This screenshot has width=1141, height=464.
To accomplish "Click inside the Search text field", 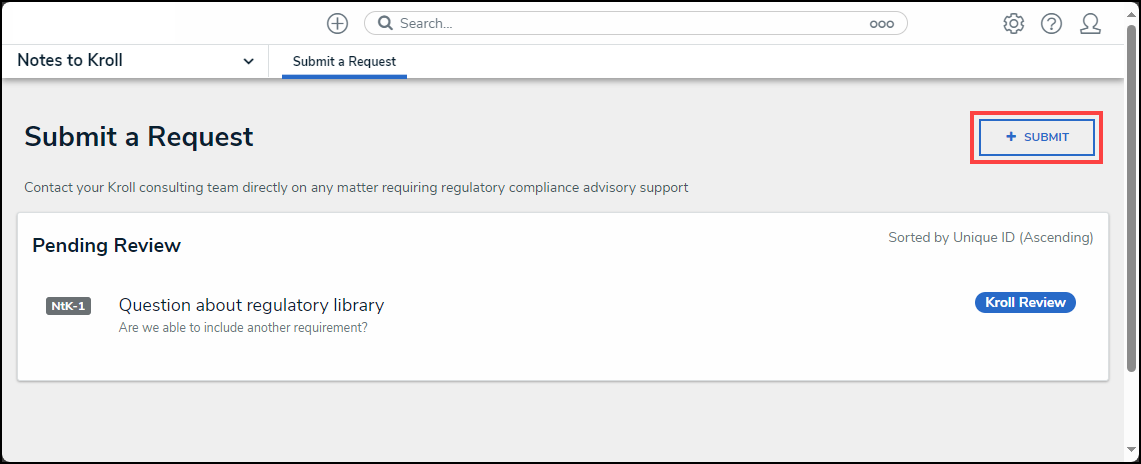I will [630, 23].
